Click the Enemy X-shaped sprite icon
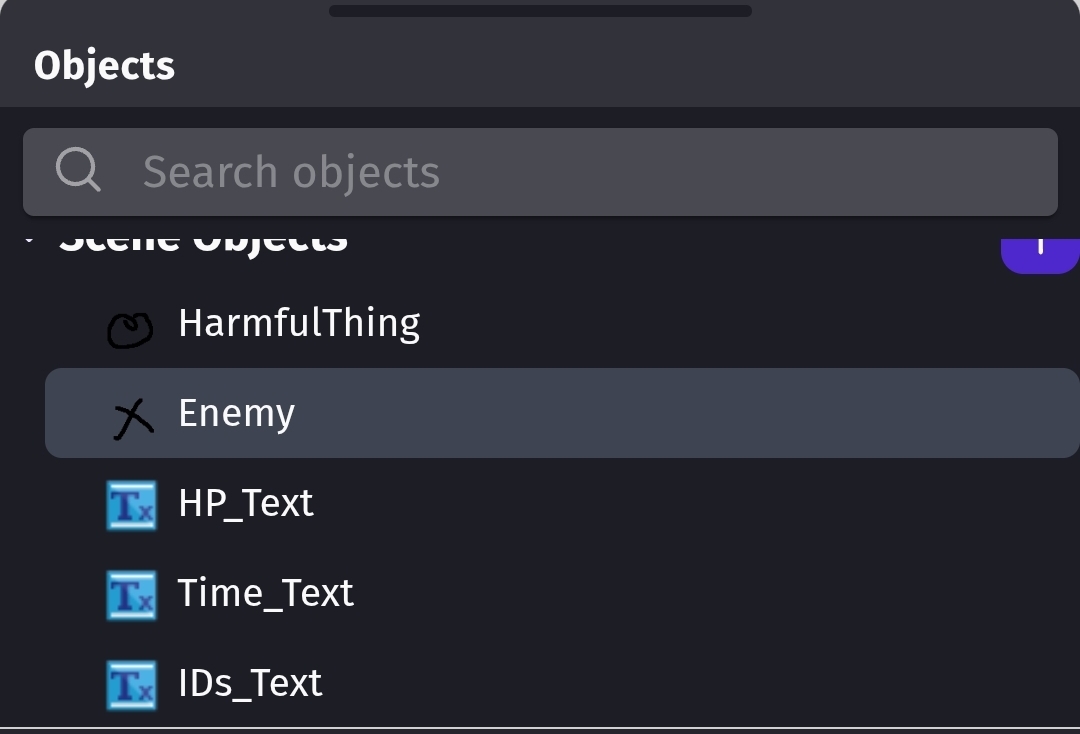Viewport: 1080px width, 734px height. (132, 417)
